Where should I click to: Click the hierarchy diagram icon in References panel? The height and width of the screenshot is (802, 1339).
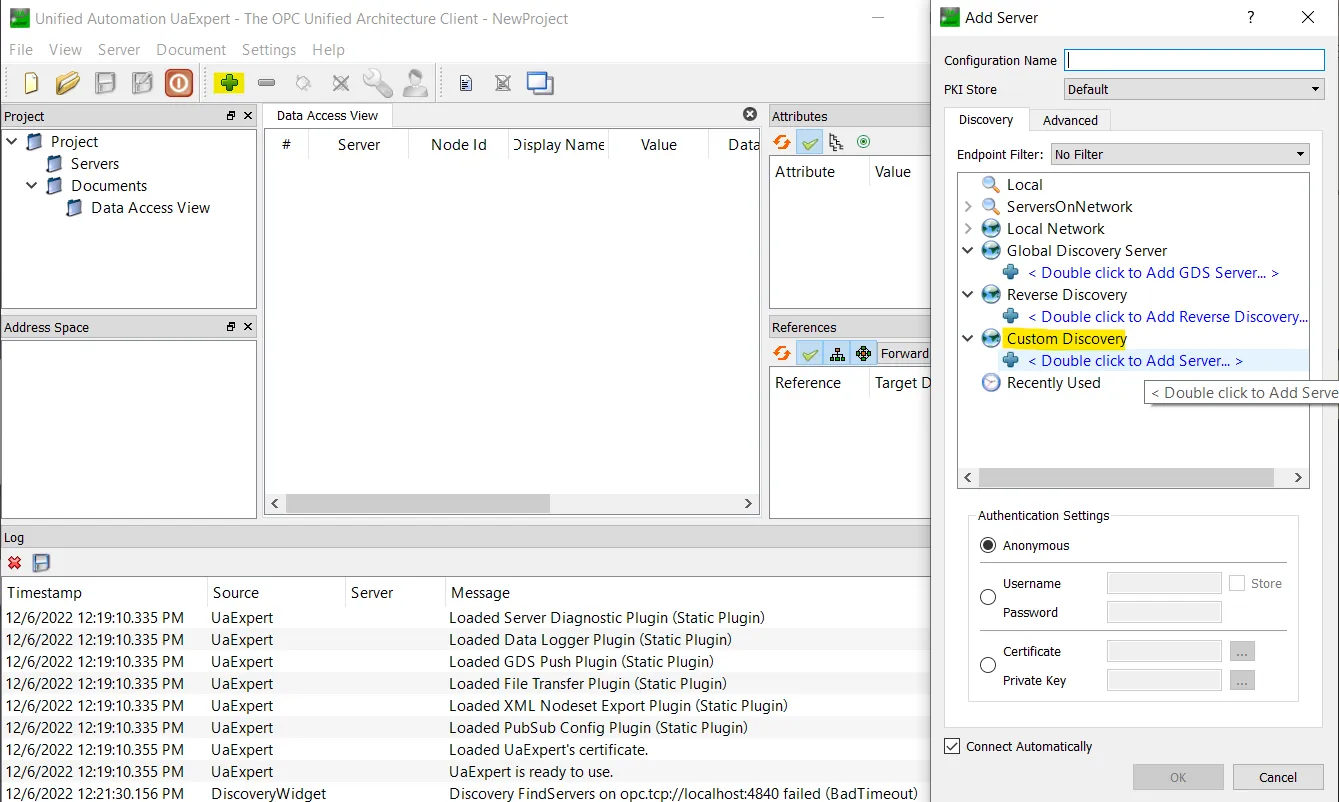point(837,353)
